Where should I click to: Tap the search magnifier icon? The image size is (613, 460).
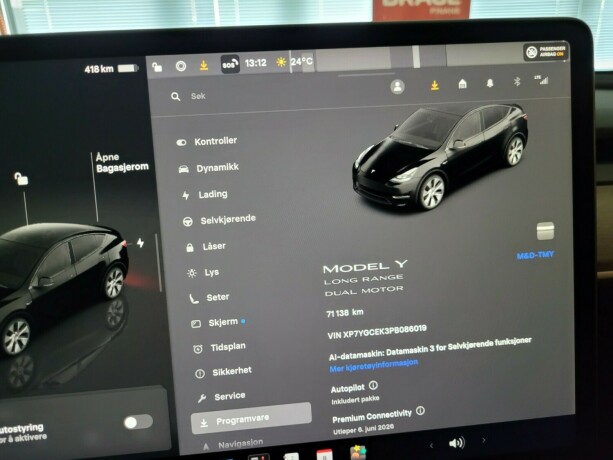pos(176,97)
